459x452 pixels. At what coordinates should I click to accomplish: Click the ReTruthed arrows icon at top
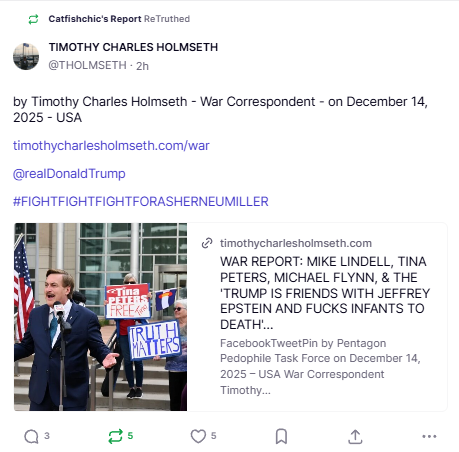click(33, 19)
